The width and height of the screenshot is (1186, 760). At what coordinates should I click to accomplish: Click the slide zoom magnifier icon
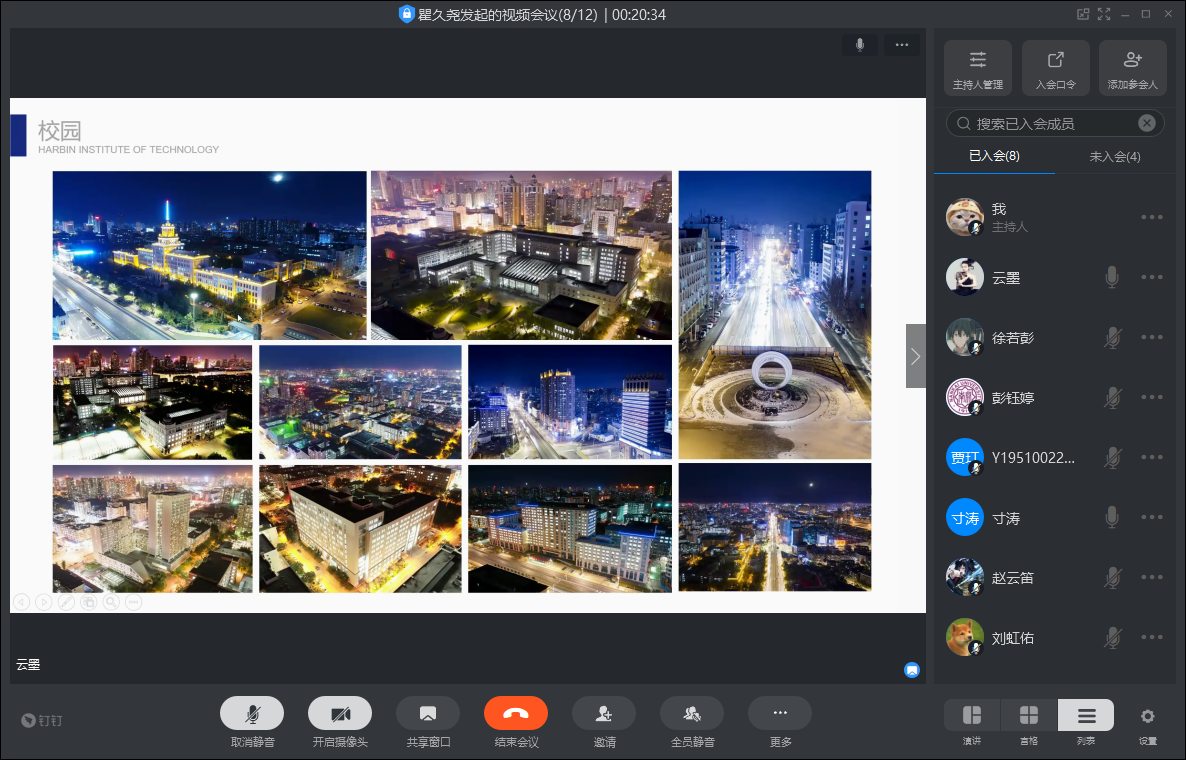pos(111,602)
